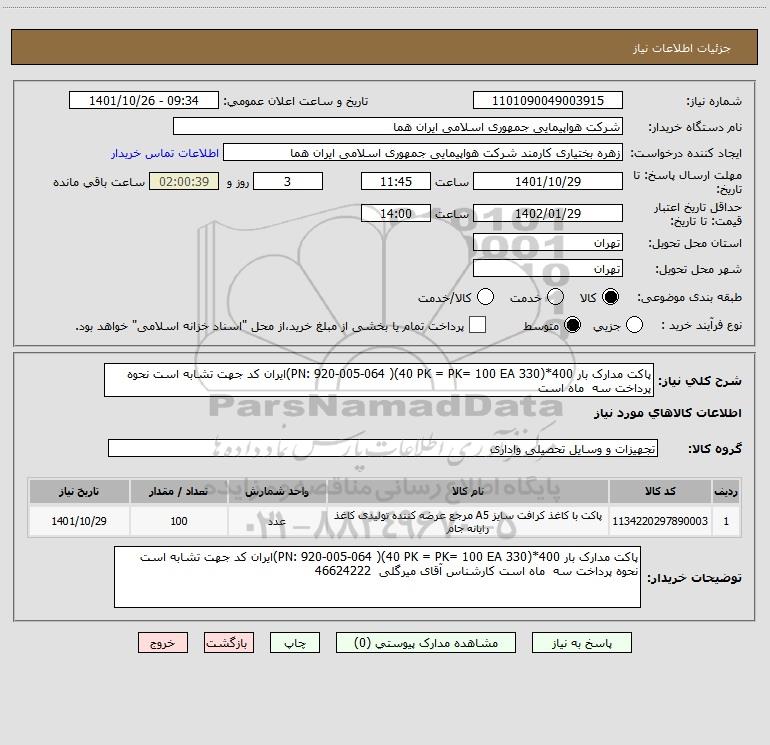Click the بازگشت back button

point(230,645)
